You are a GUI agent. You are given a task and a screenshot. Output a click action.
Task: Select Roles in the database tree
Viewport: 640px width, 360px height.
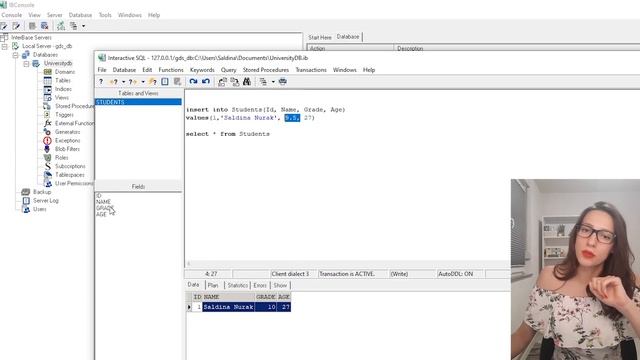tap(62, 158)
